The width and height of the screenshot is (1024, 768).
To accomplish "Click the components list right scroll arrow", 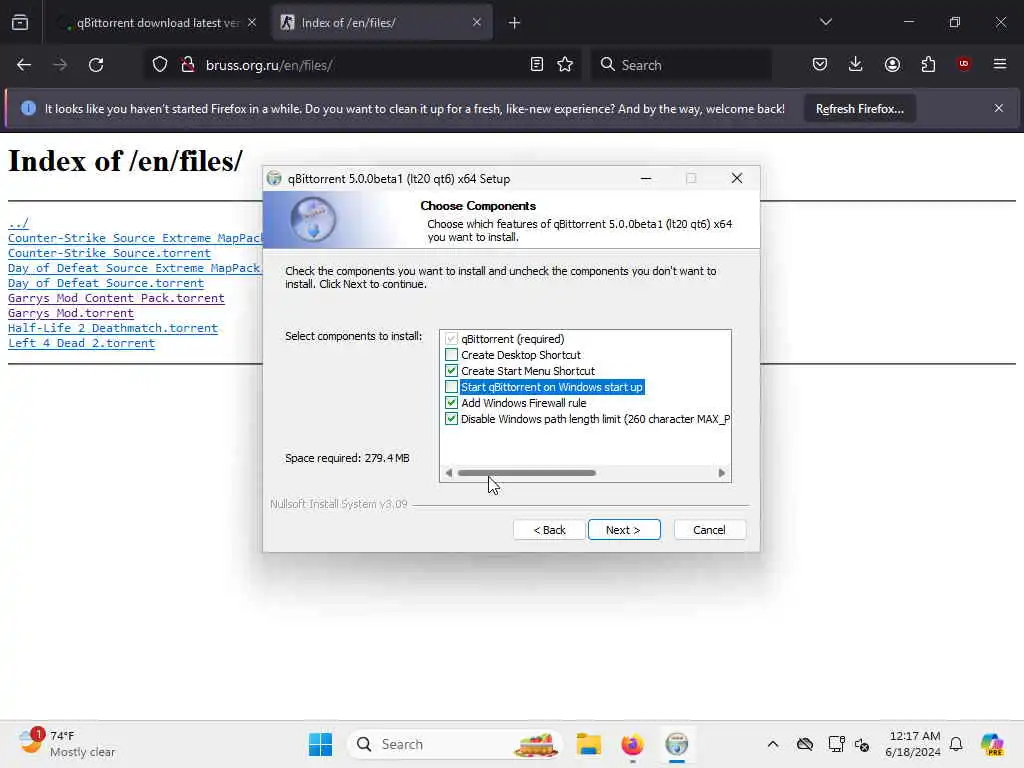I will tap(722, 473).
